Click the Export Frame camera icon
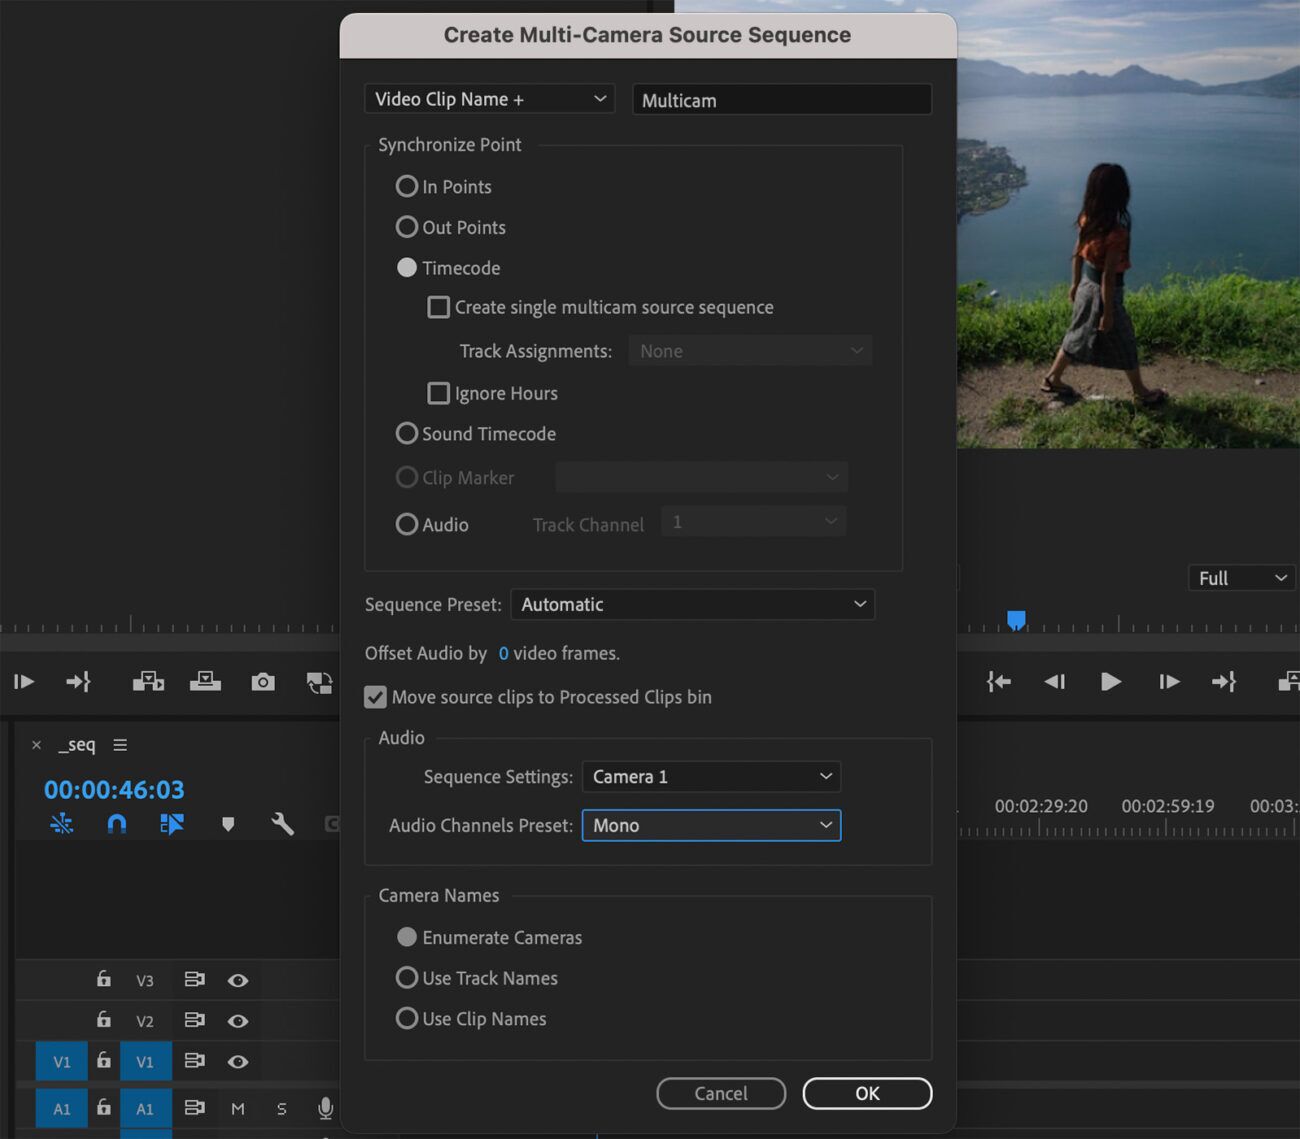The height and width of the screenshot is (1139, 1300). [x=263, y=681]
